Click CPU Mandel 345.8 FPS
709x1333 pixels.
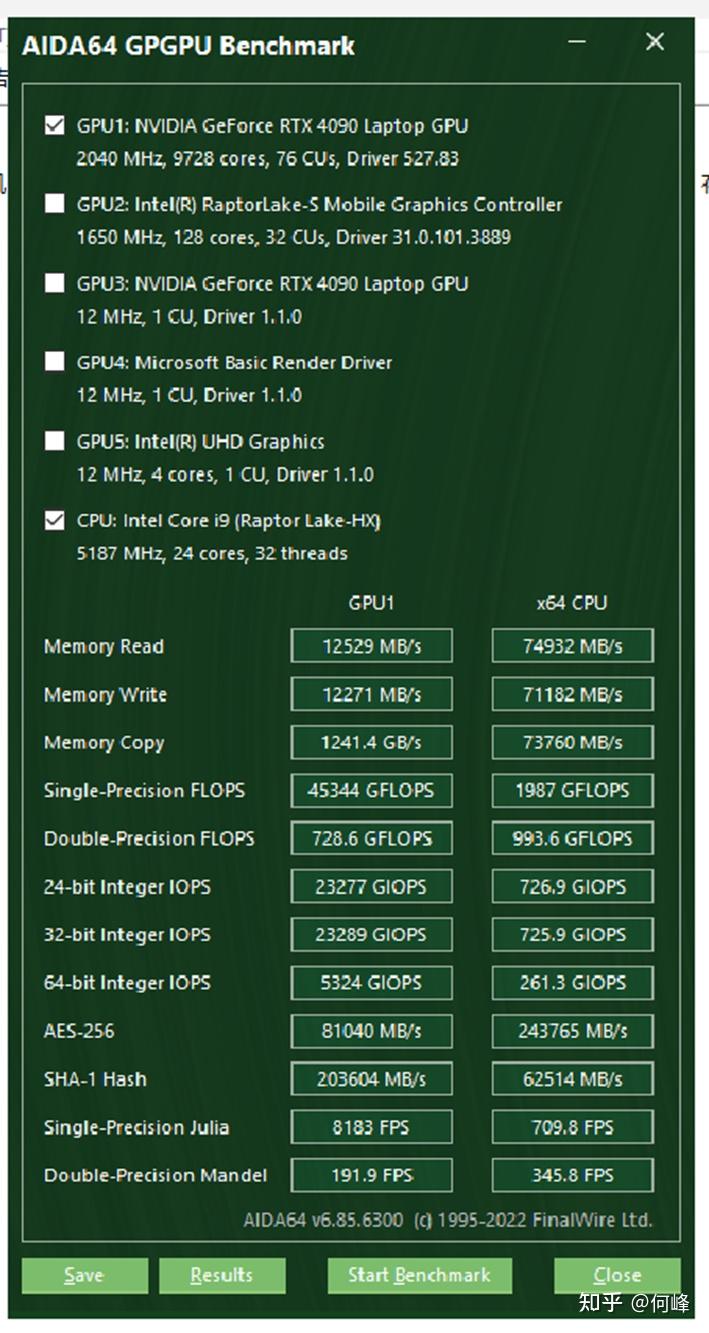coord(572,1174)
